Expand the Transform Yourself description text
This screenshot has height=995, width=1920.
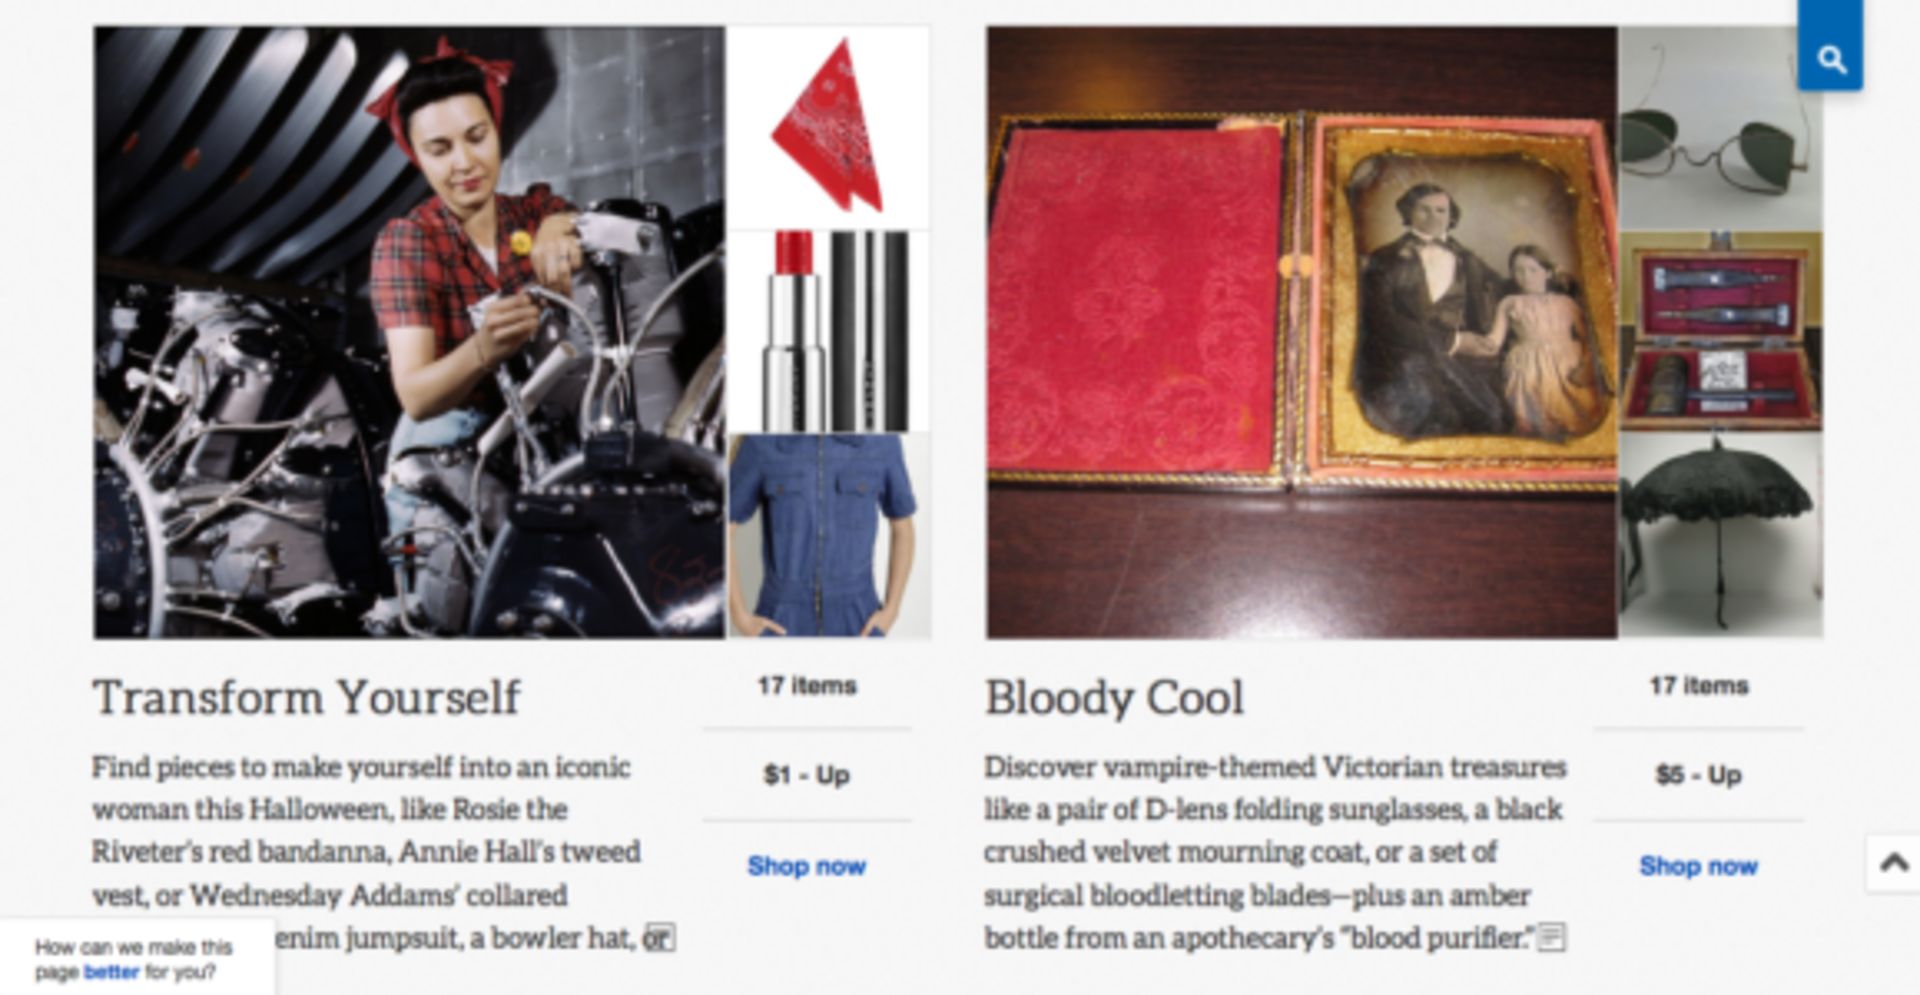point(659,938)
